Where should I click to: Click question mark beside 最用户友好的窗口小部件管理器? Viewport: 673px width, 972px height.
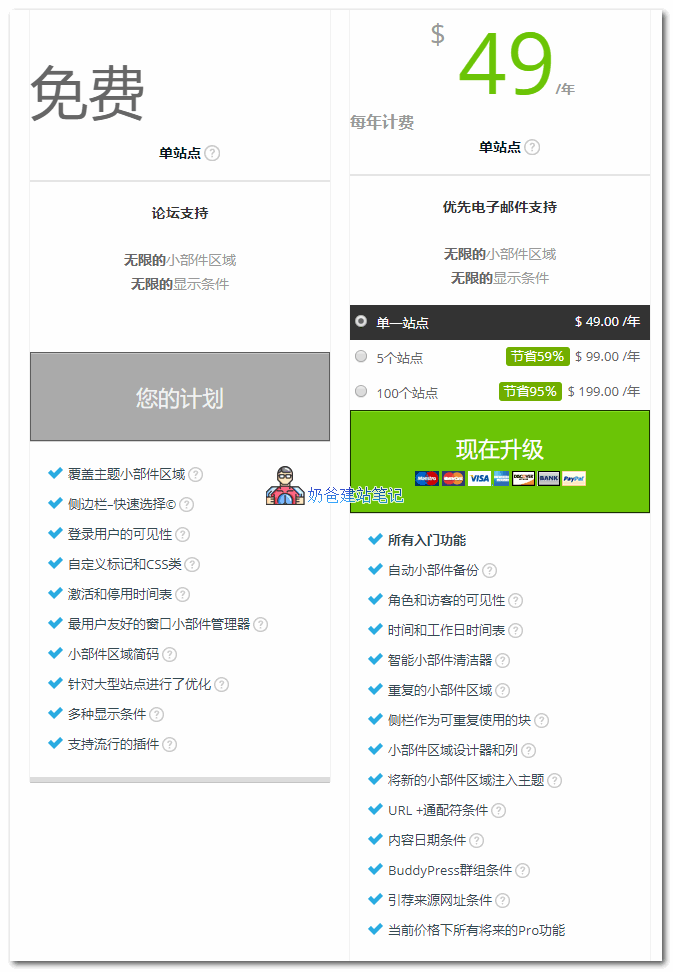click(260, 624)
